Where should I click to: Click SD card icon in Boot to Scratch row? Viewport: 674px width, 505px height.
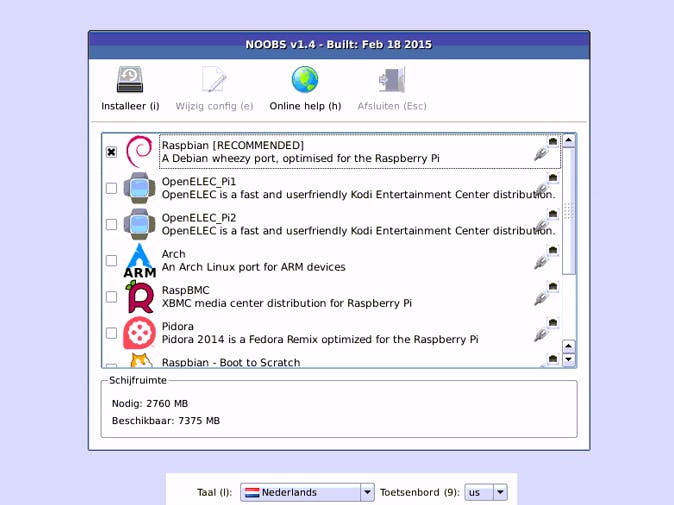[x=553, y=358]
